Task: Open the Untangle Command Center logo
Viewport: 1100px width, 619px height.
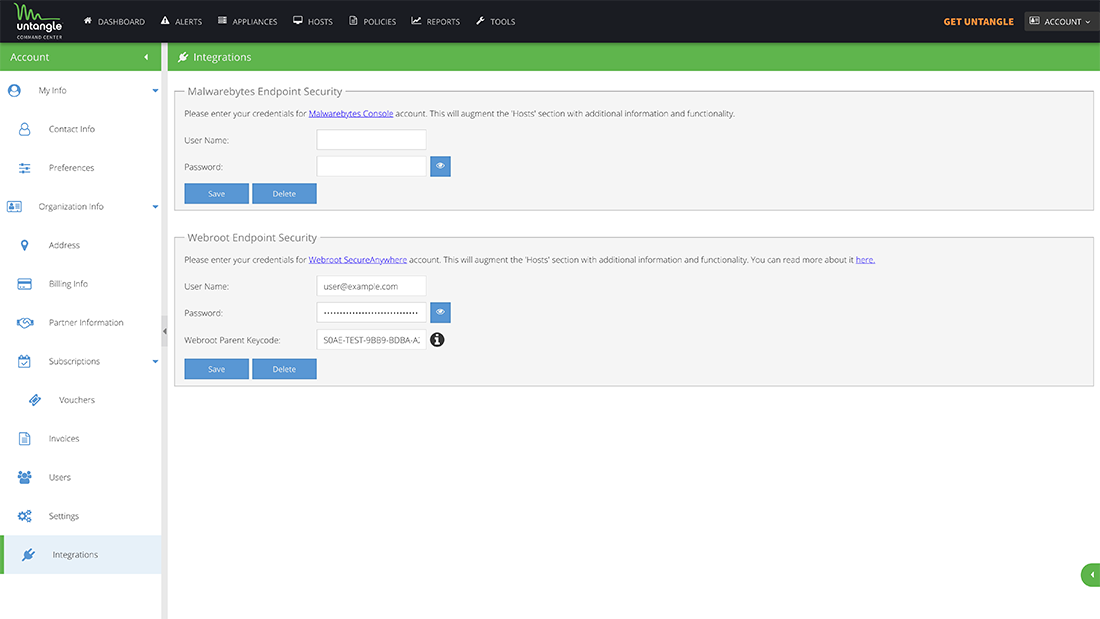Action: coord(39,21)
